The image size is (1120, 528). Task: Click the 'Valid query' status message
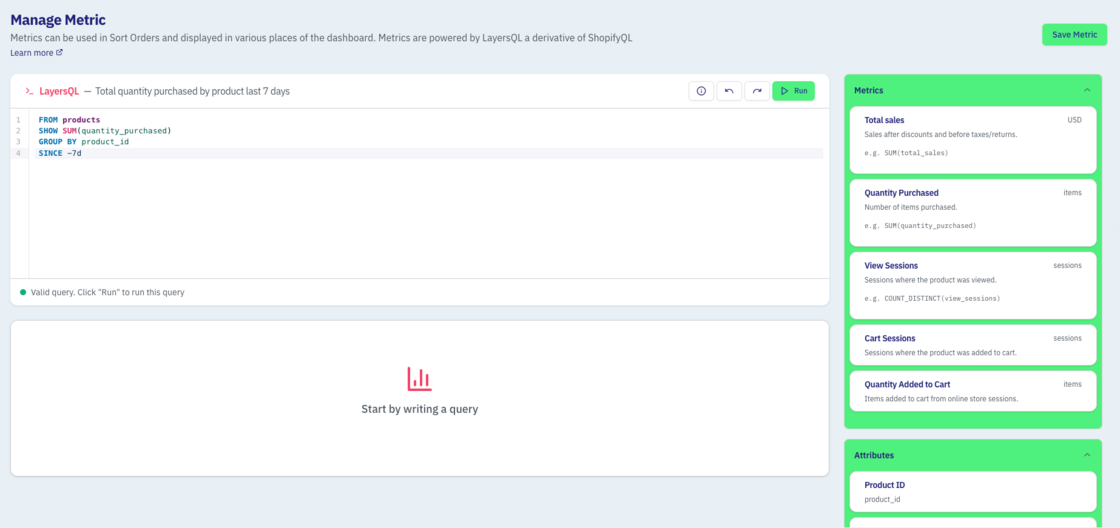(x=107, y=292)
